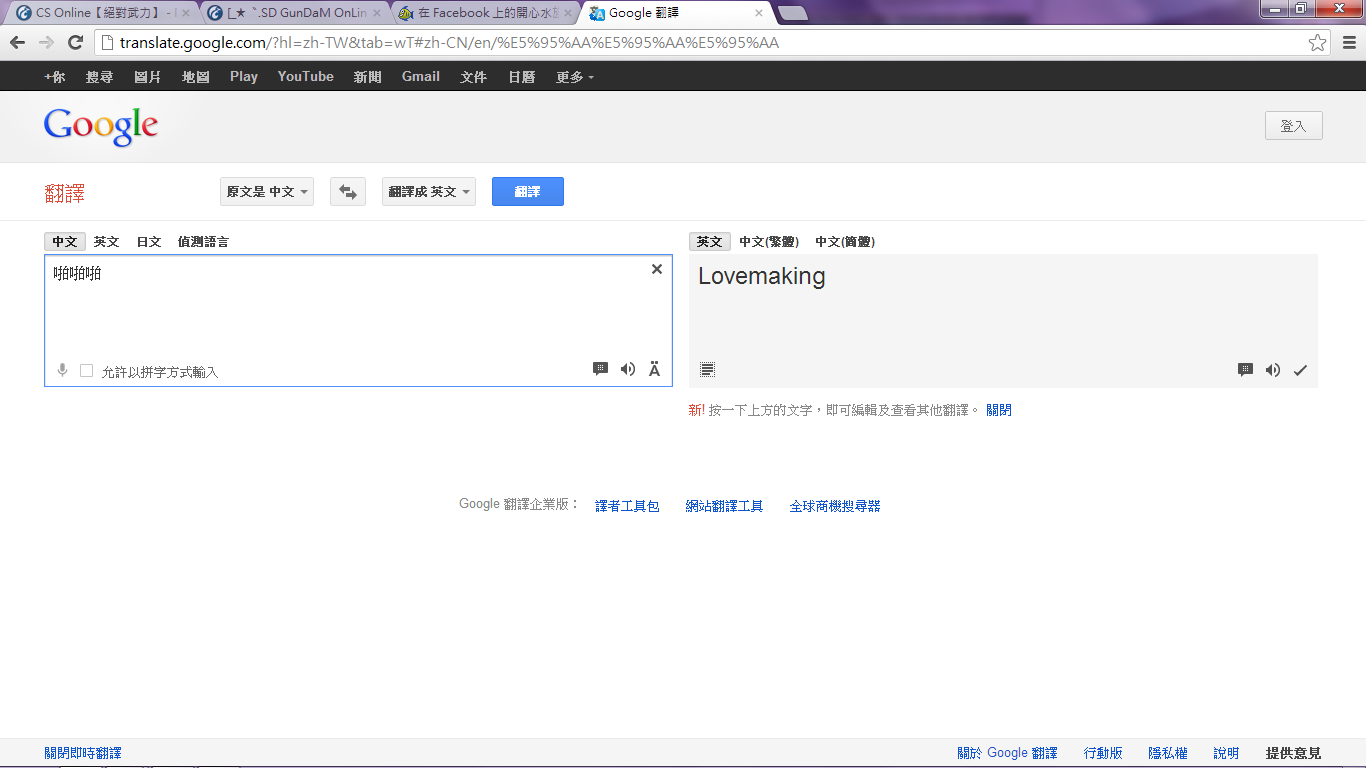Viewport: 1366px width, 768px height.
Task: Expand the 更多 menu in the top bar
Action: 575,77
